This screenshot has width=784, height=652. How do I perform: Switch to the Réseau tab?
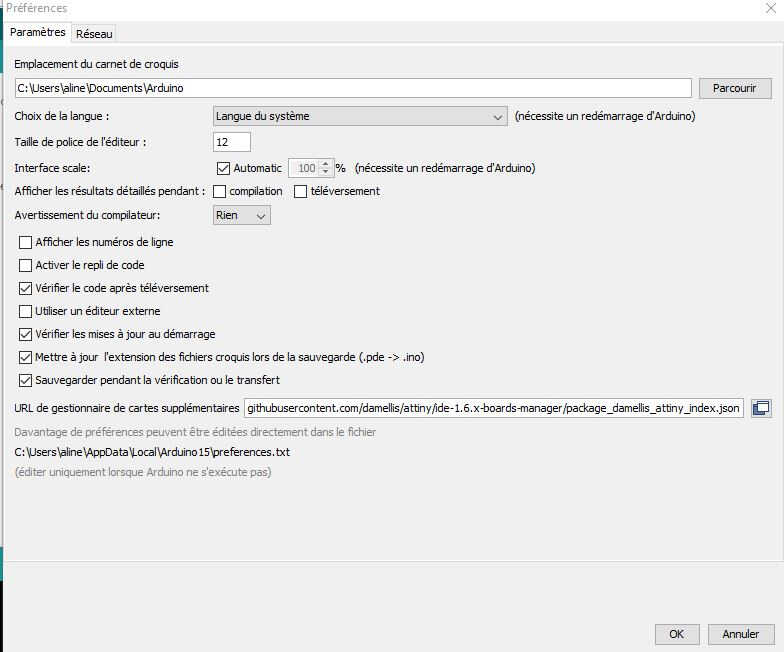pos(94,34)
